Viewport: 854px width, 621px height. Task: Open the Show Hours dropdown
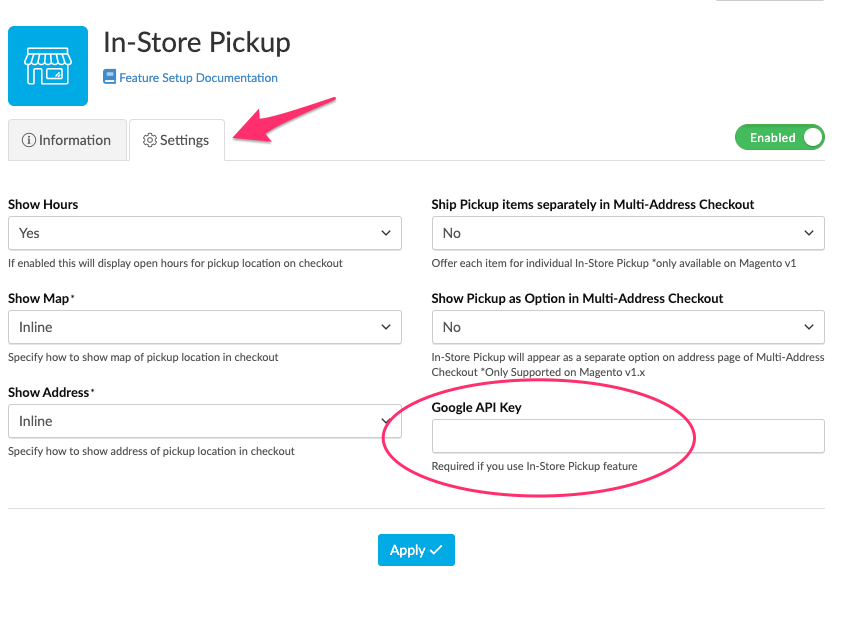tap(204, 233)
